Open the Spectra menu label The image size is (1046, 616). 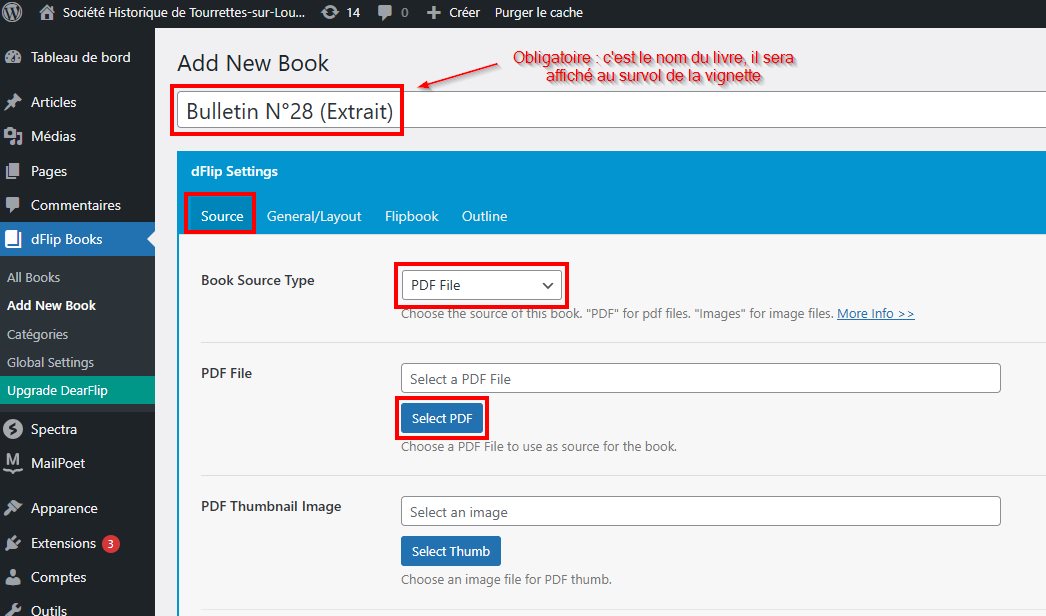pos(54,429)
